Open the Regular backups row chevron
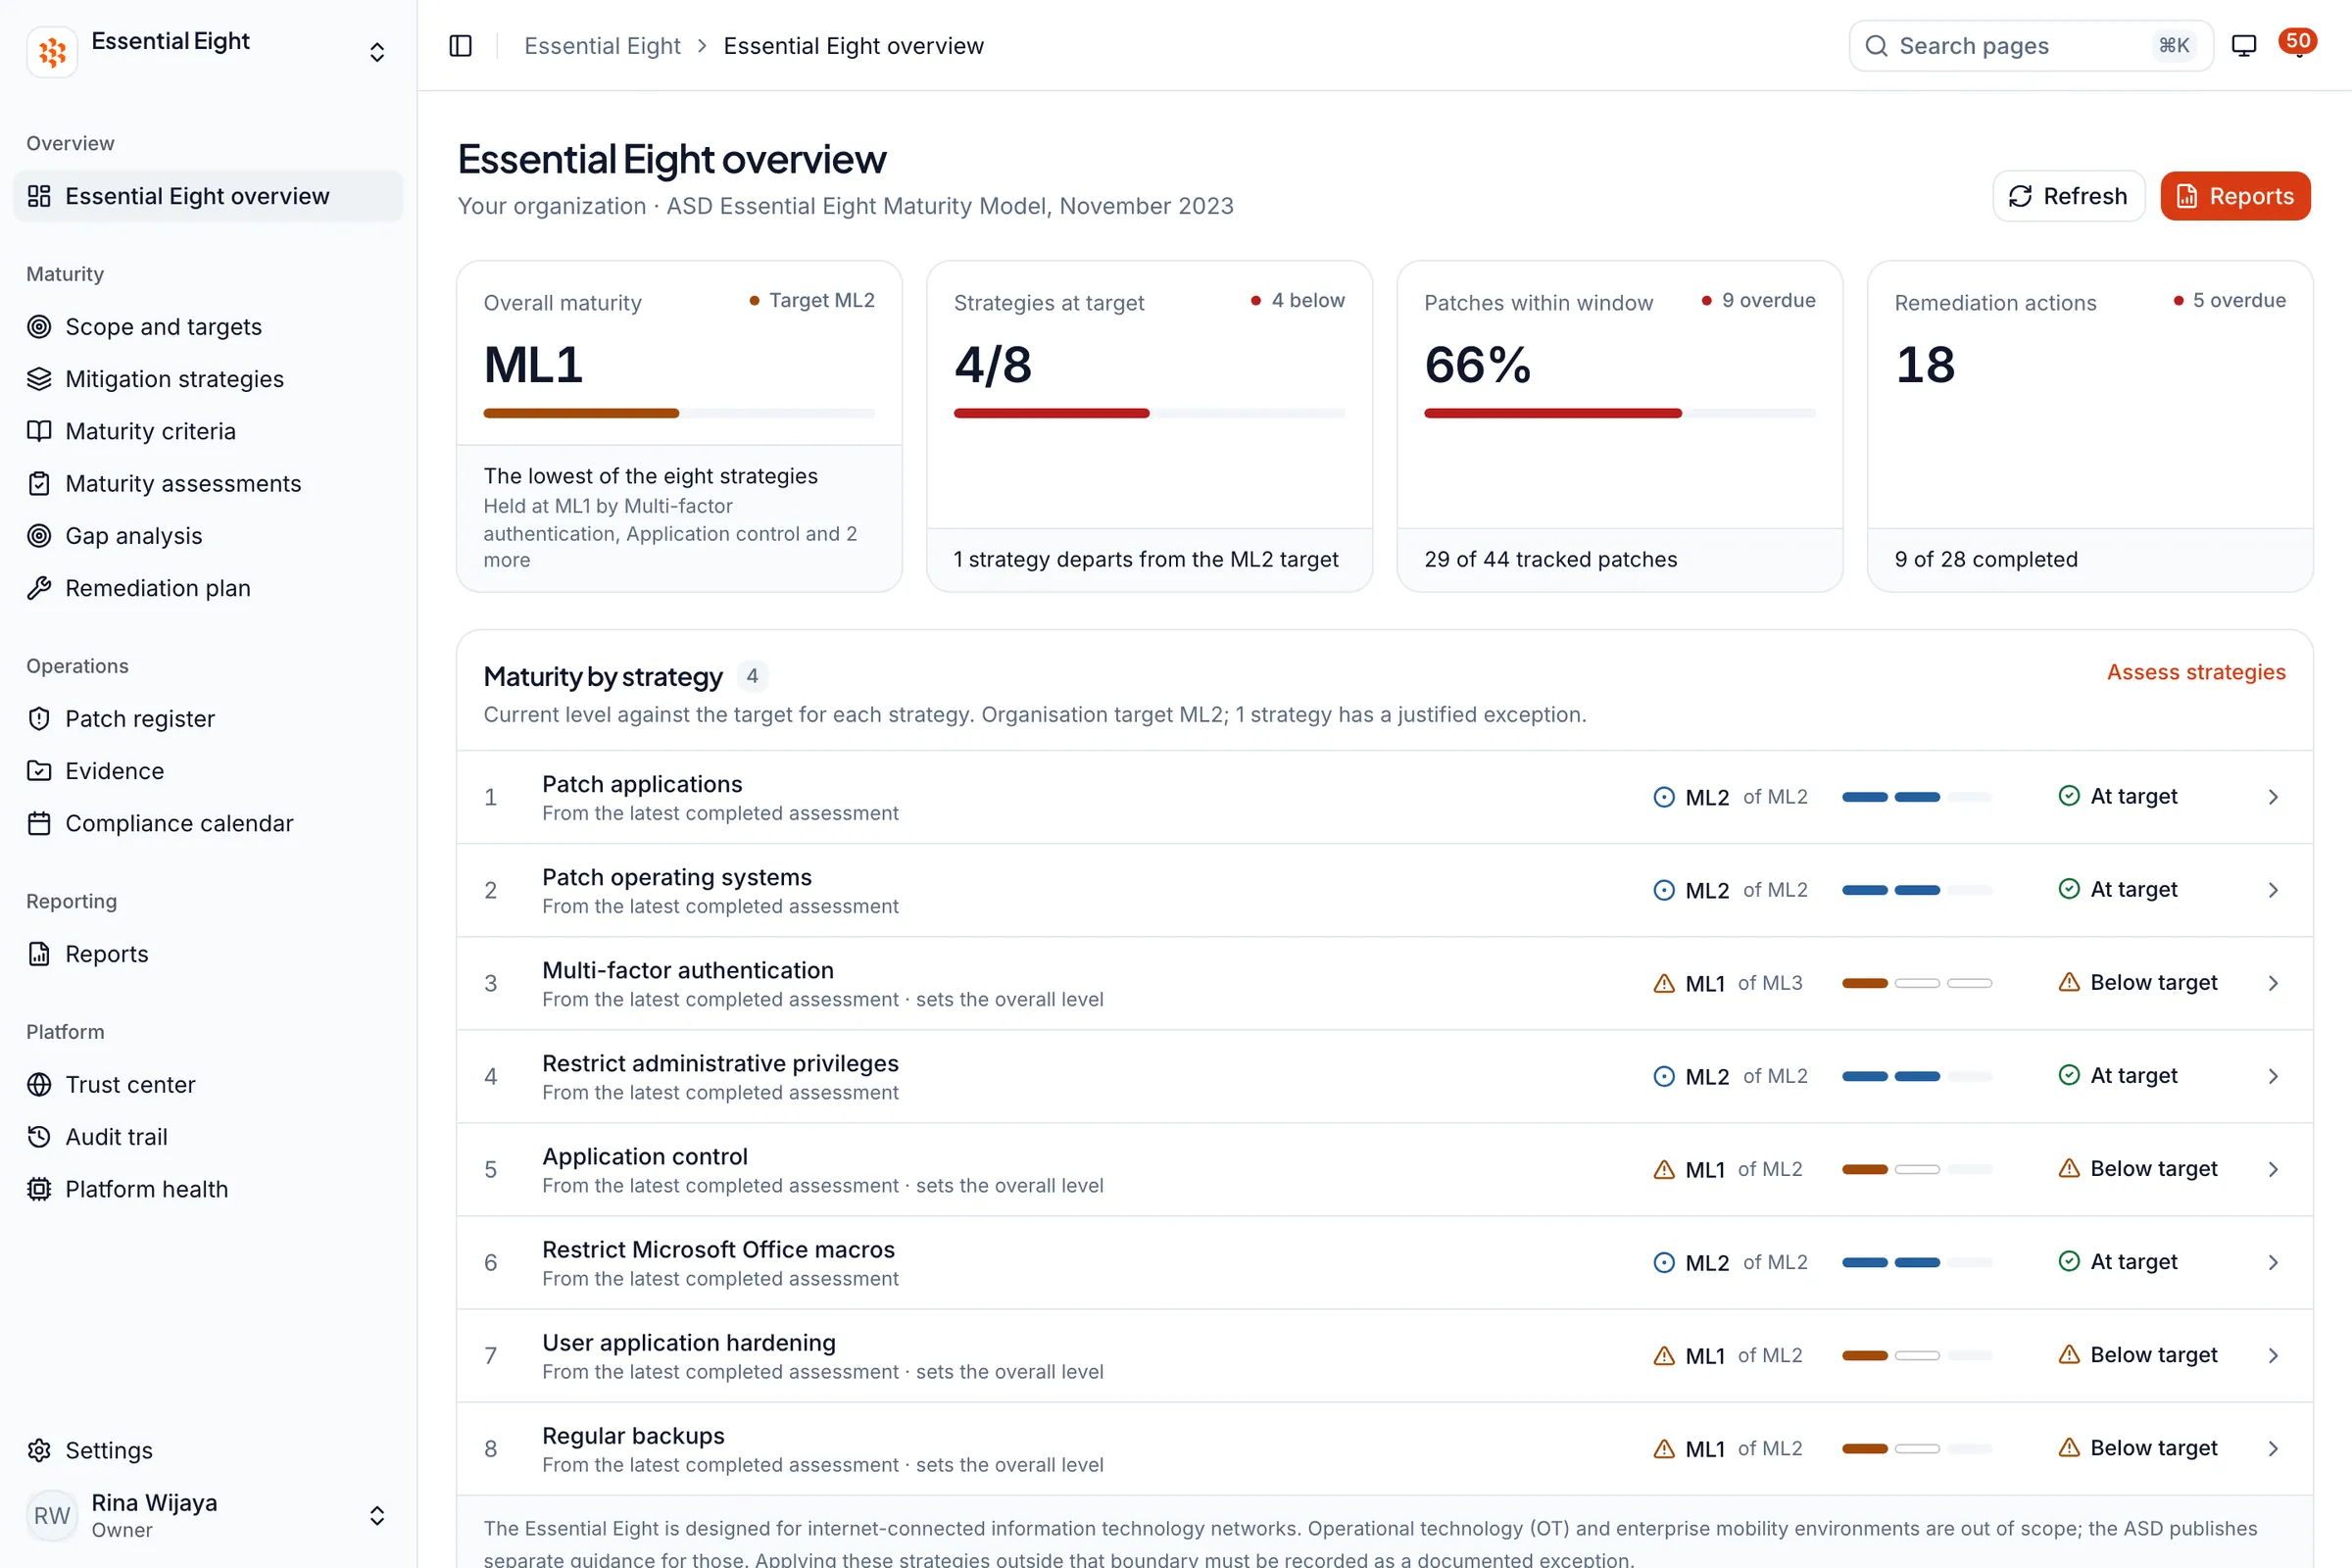The height and width of the screenshot is (1568, 2352). pyautogui.click(x=2273, y=1448)
